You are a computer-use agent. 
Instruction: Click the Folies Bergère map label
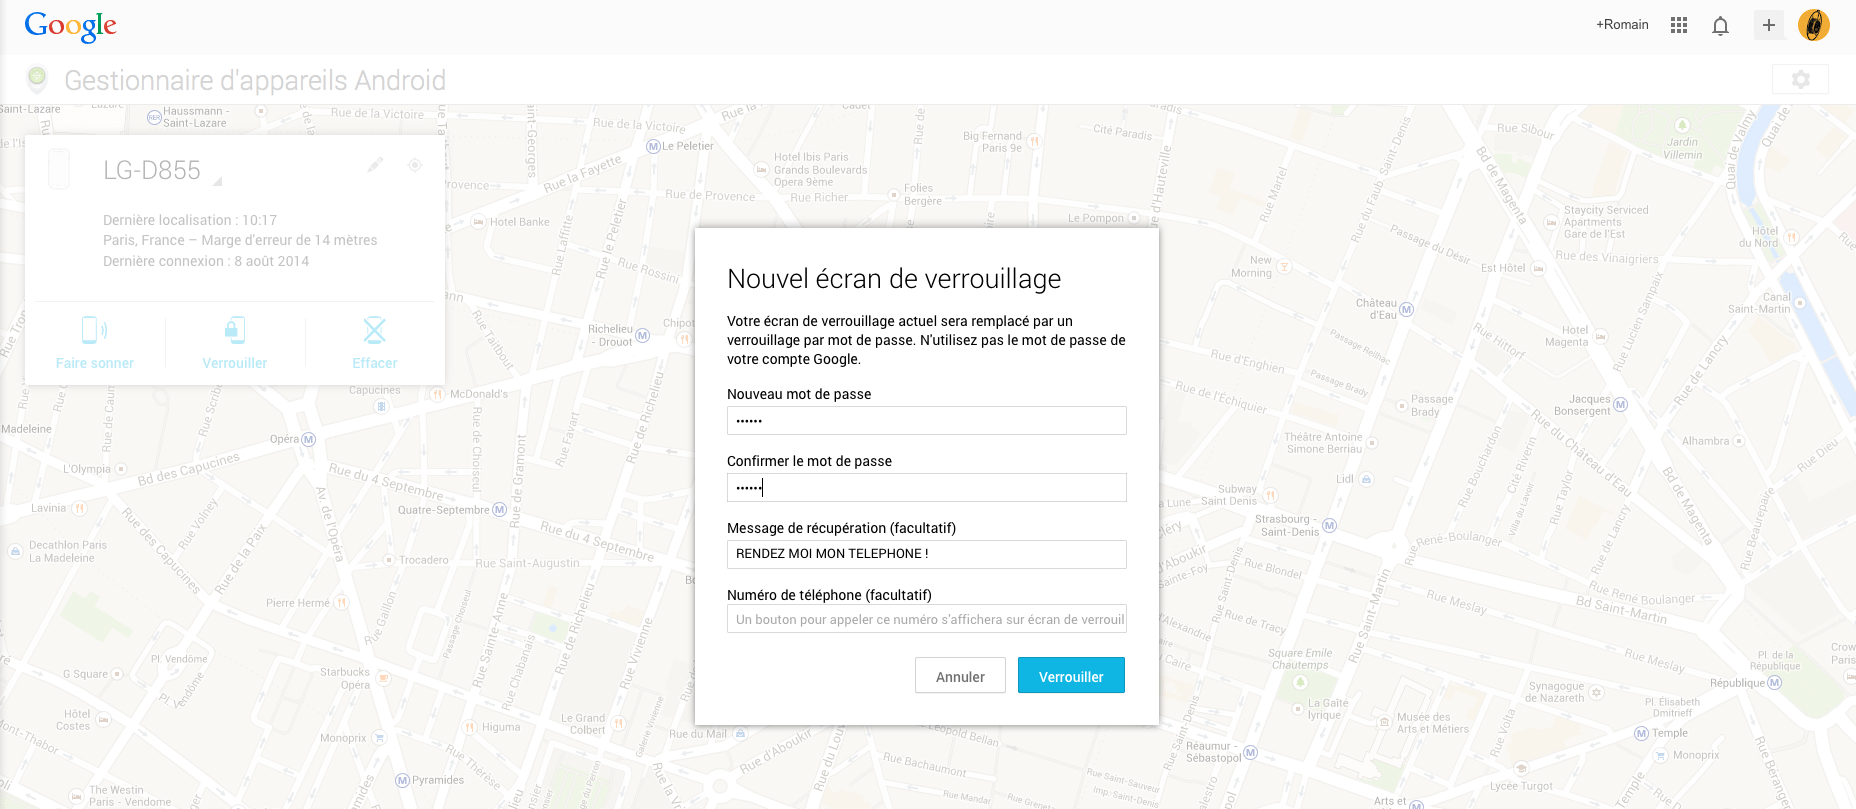(923, 195)
